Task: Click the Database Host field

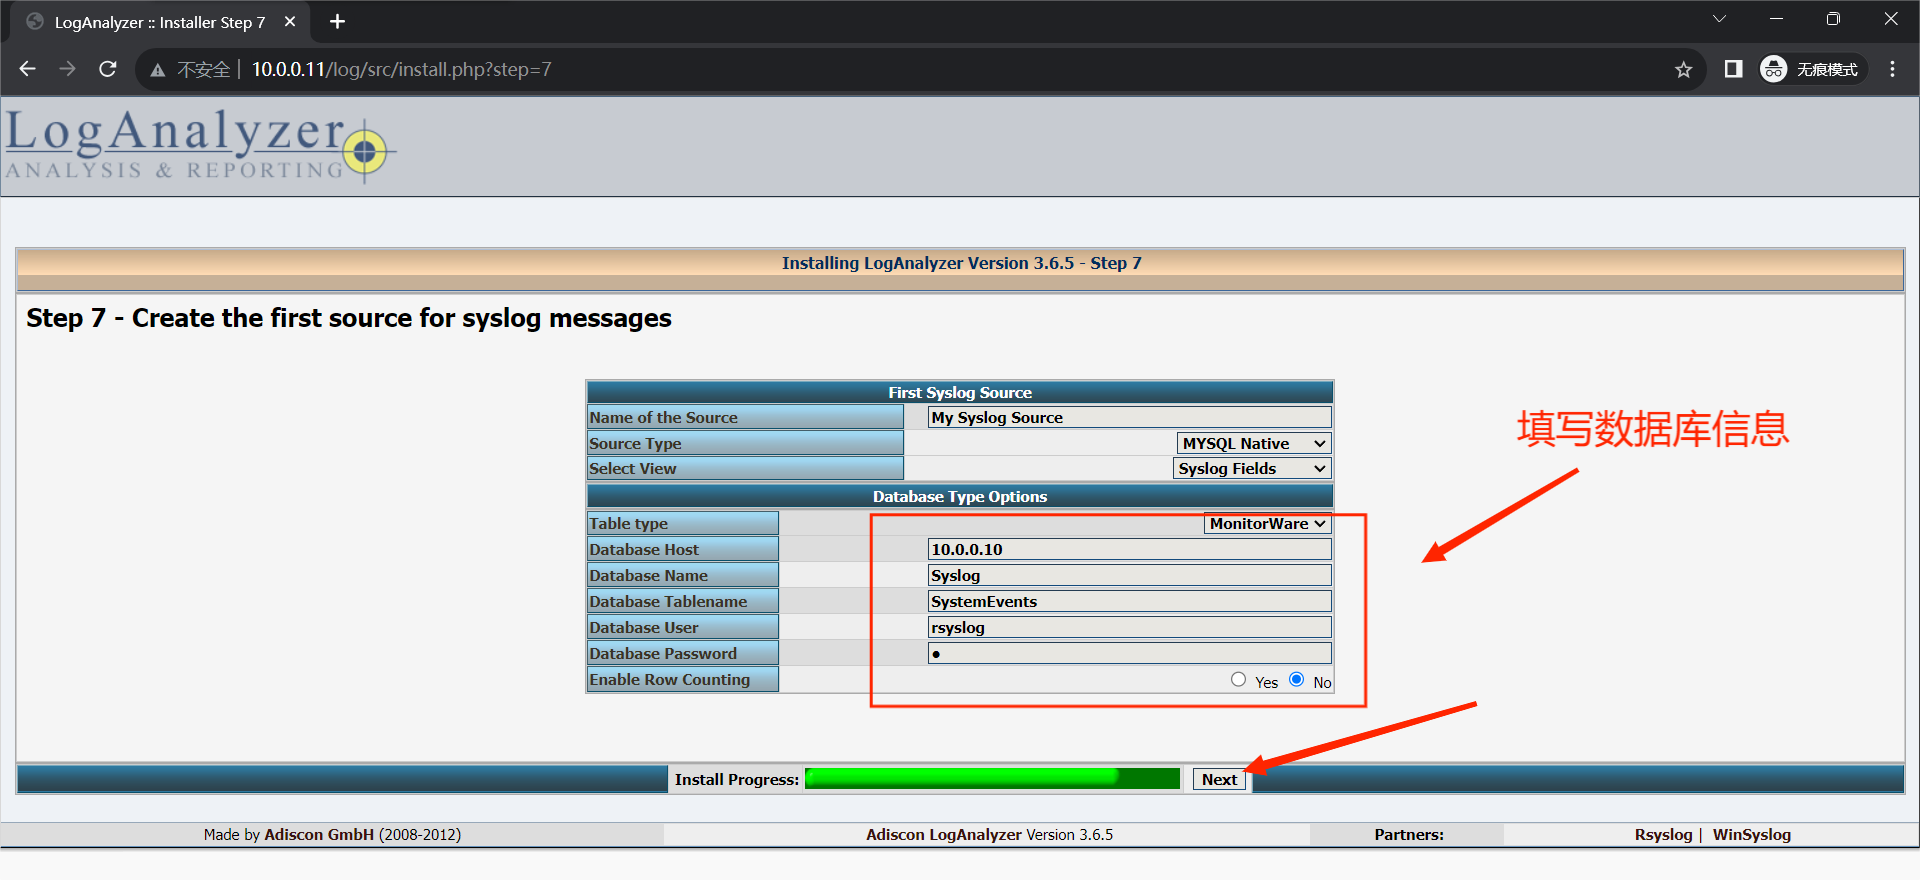Action: tap(1130, 549)
